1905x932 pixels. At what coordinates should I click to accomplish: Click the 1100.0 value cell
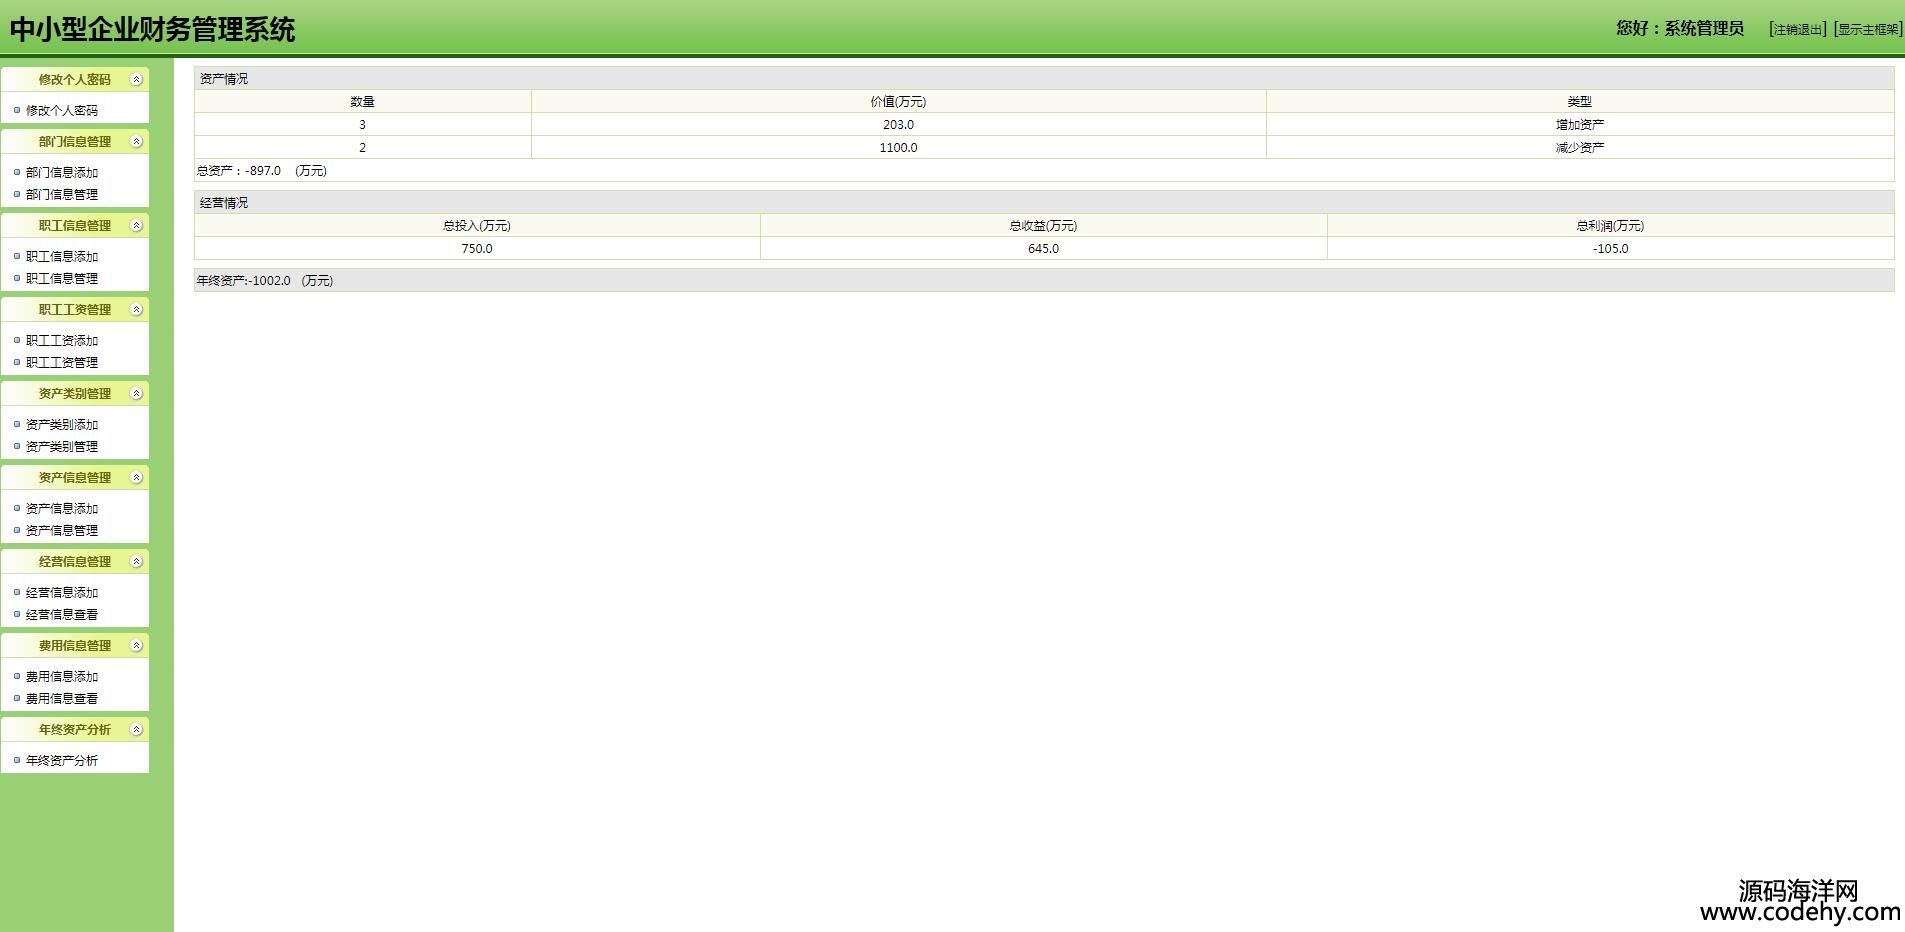[898, 148]
